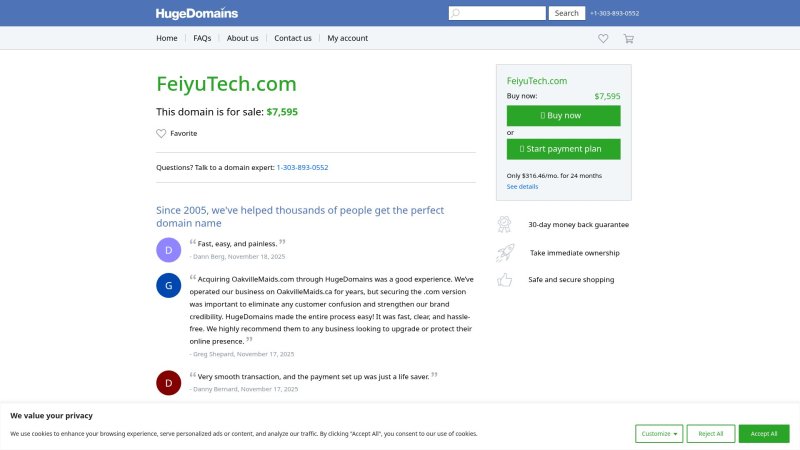800x450 pixels.
Task: Click the See details link
Action: point(522,186)
